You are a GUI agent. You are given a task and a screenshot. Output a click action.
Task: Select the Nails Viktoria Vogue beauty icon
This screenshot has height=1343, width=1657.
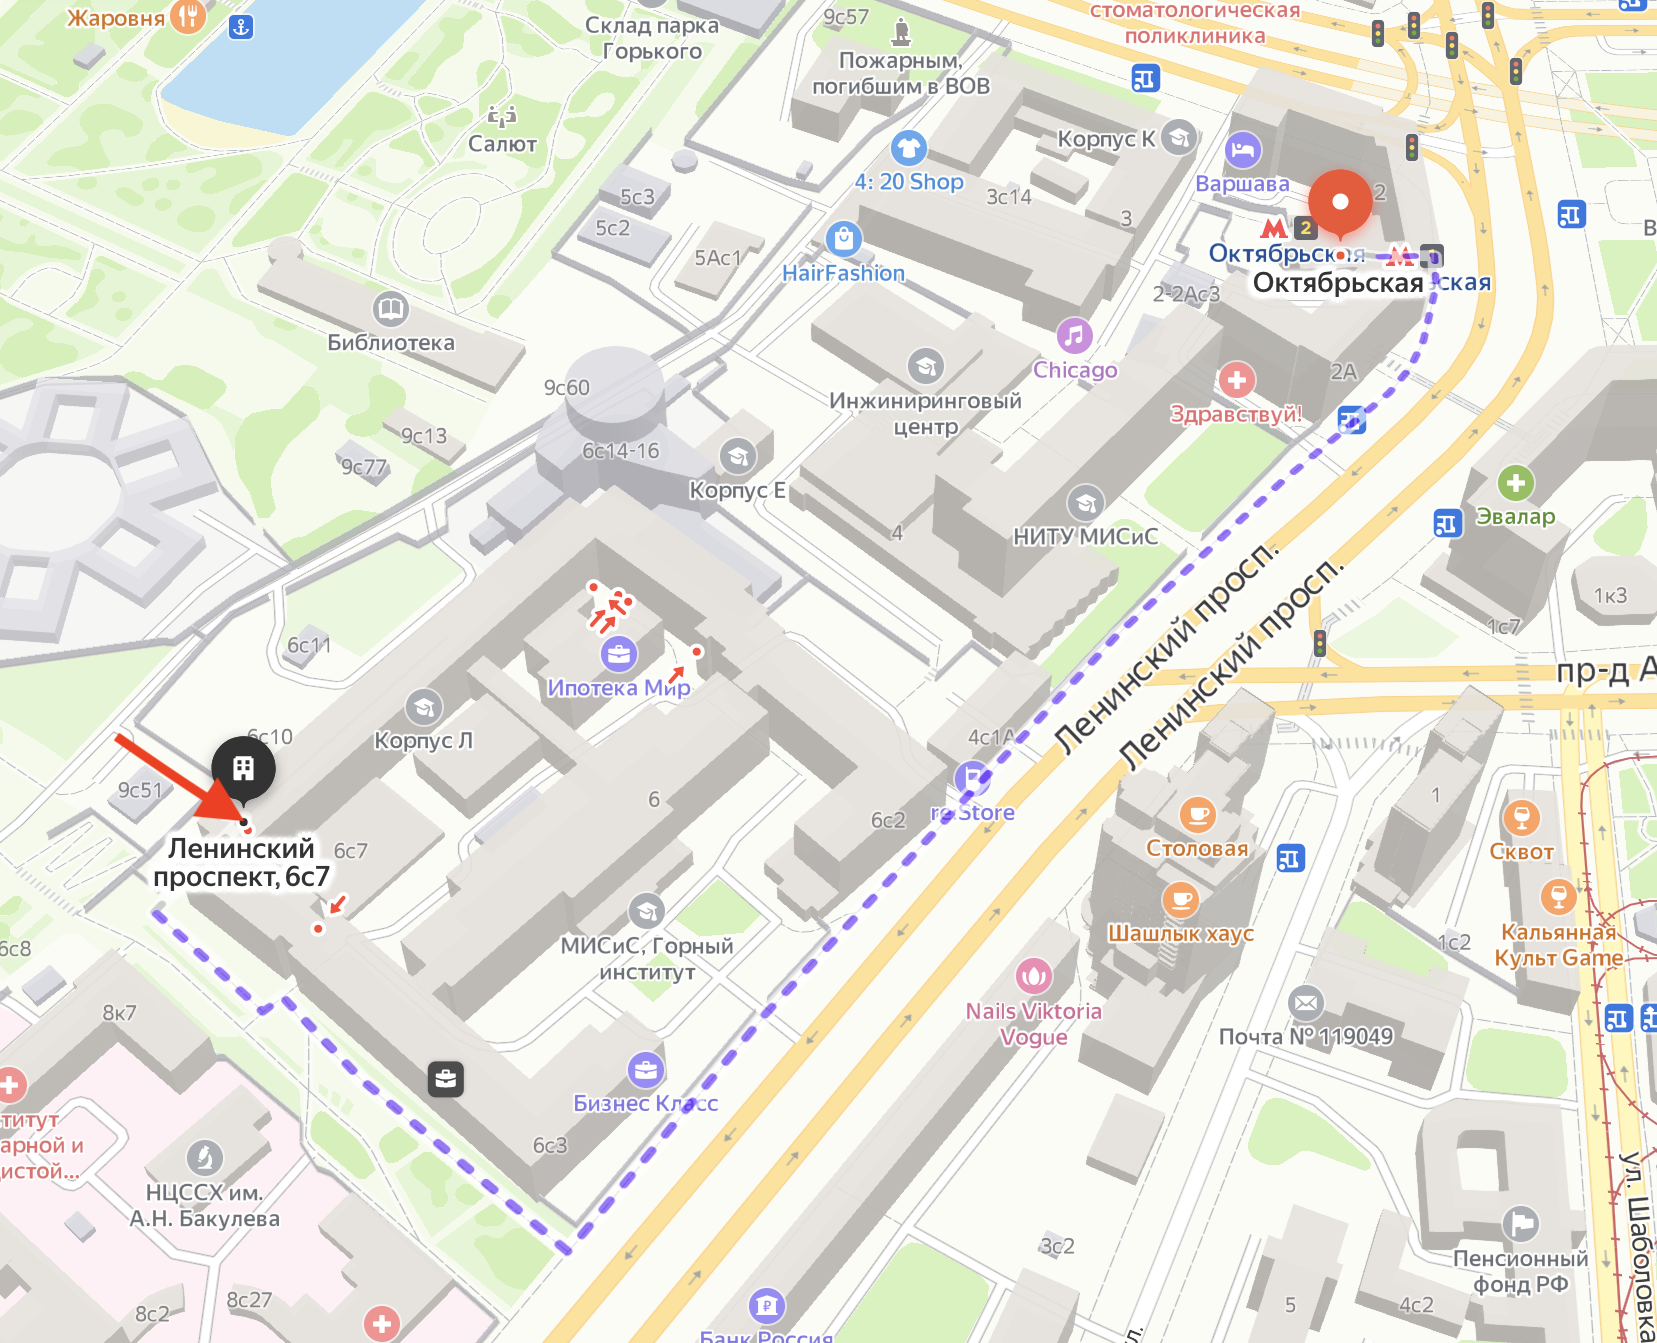point(1033,975)
